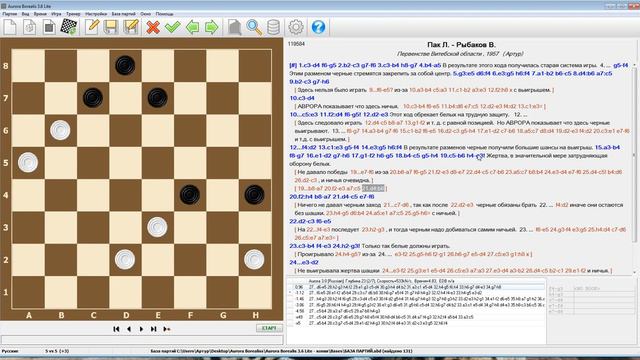Select the white piece on b6
This screenshot has height=360, width=640.
click(x=60, y=130)
